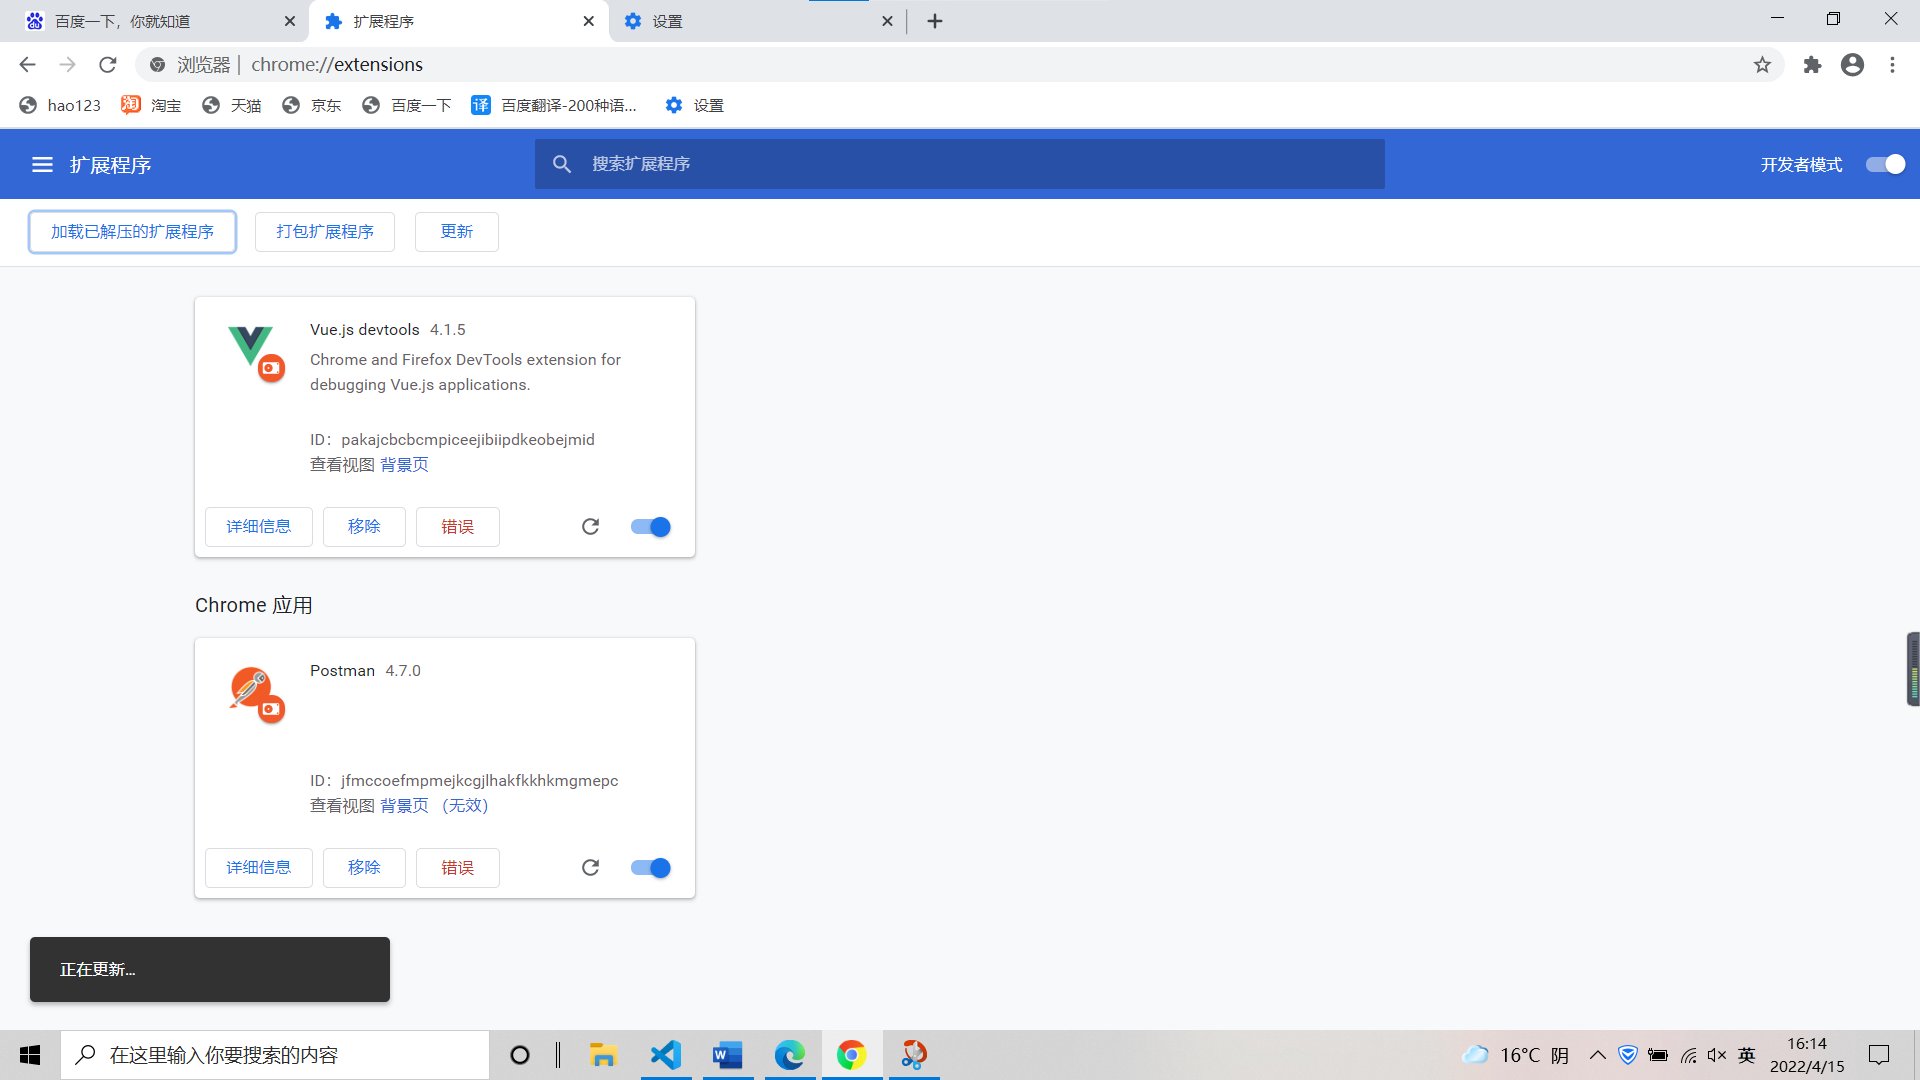Open new tab with plus icon
Image resolution: width=1920 pixels, height=1080 pixels.
pos(935,21)
